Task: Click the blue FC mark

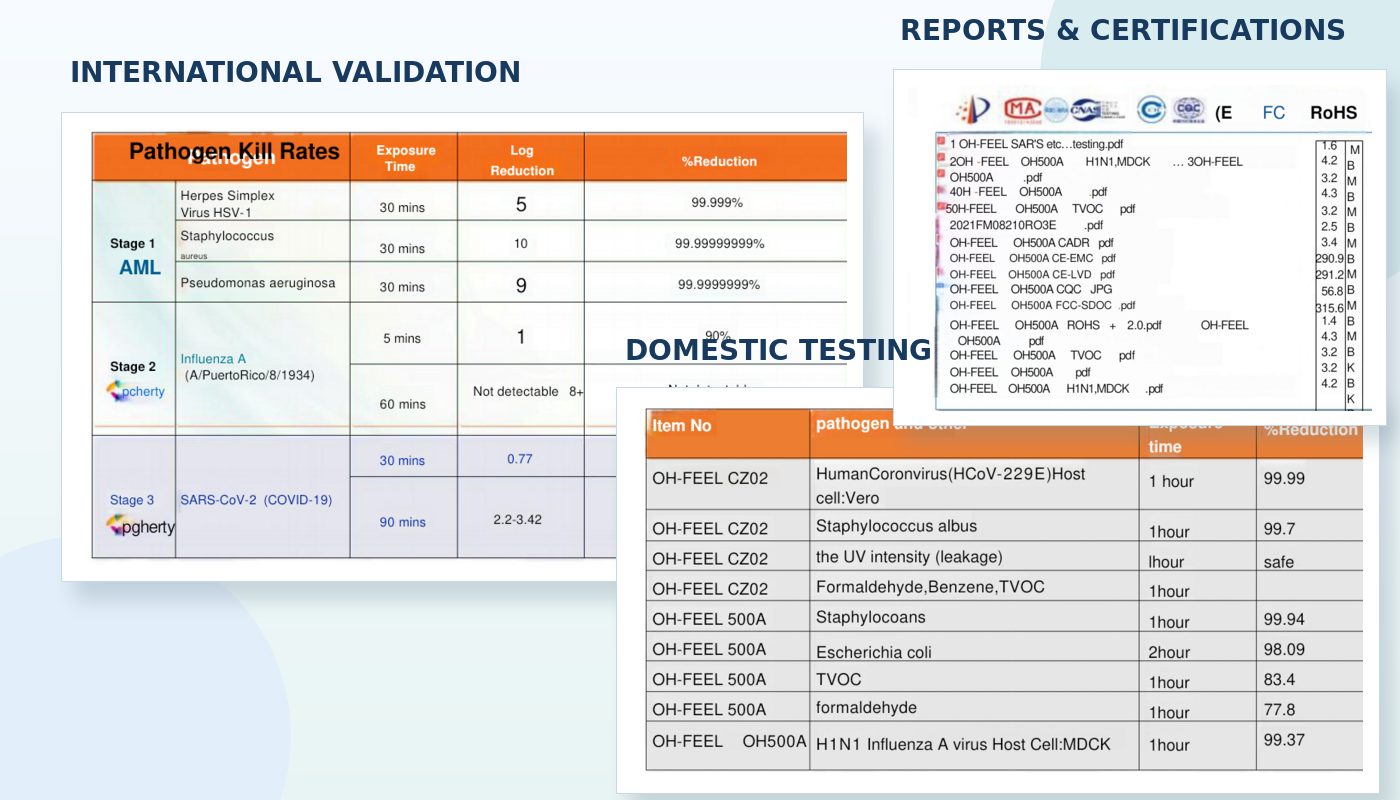Action: (1274, 113)
